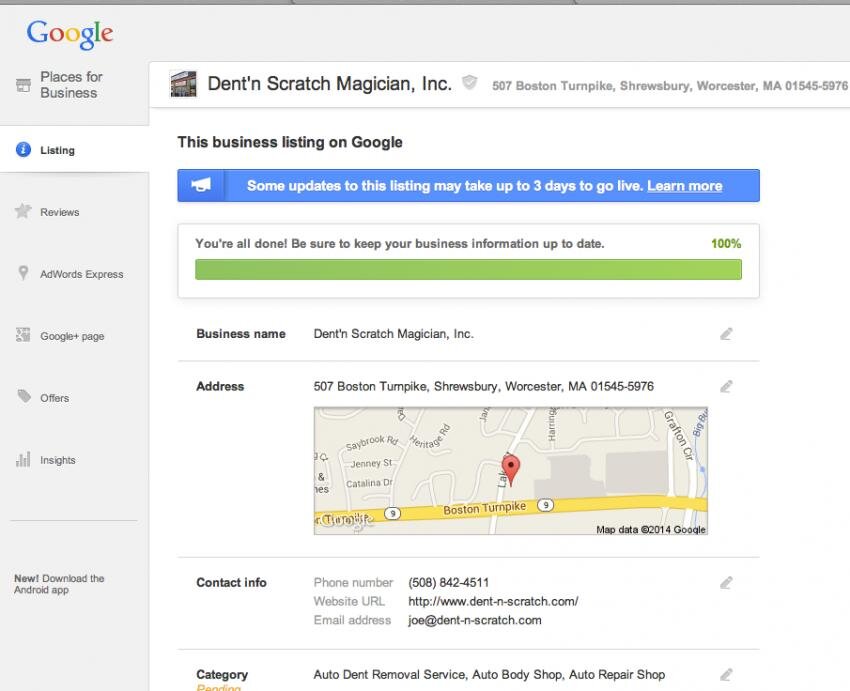This screenshot has height=691, width=850.
Task: Click the star icon beside Reviews
Action: (23, 211)
